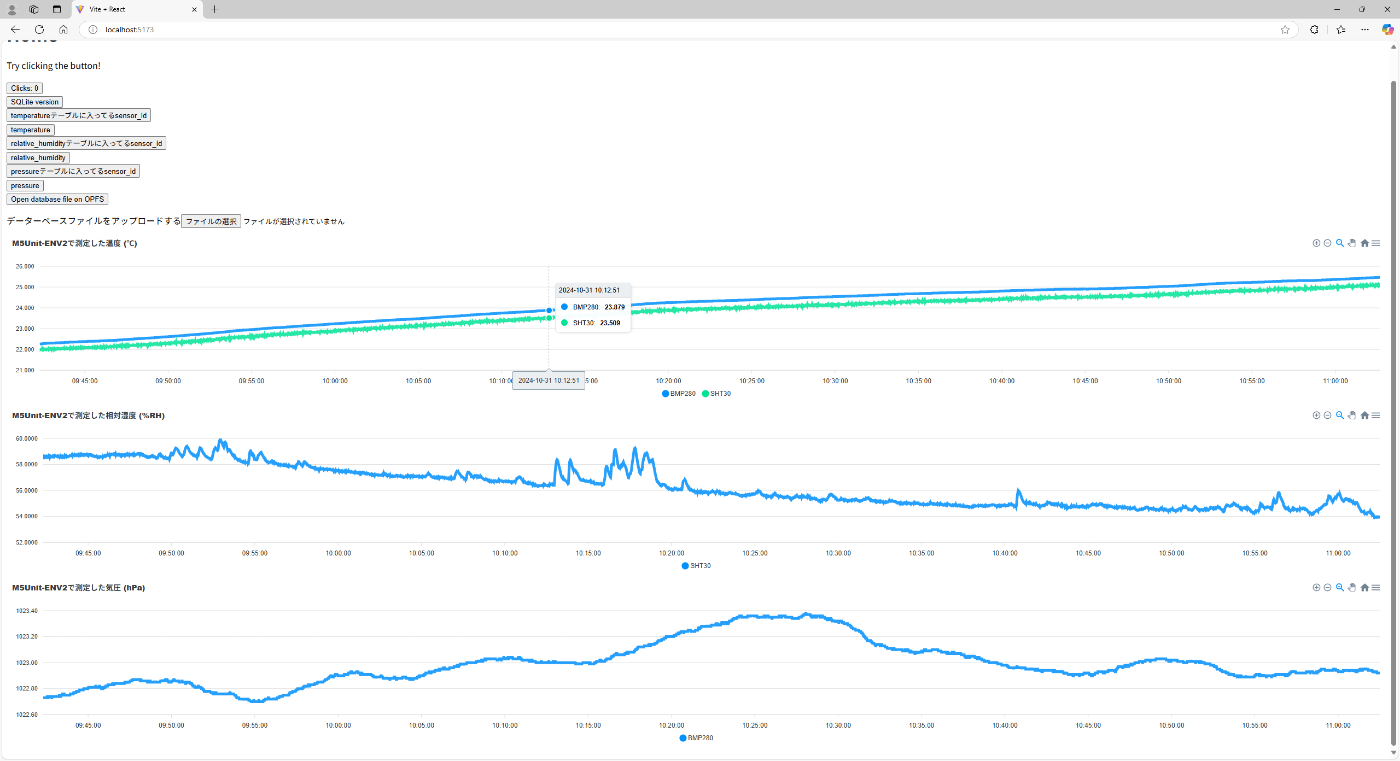Open the hamburger menu of temperature chart
The width and height of the screenshot is (1400, 761).
click(1376, 243)
